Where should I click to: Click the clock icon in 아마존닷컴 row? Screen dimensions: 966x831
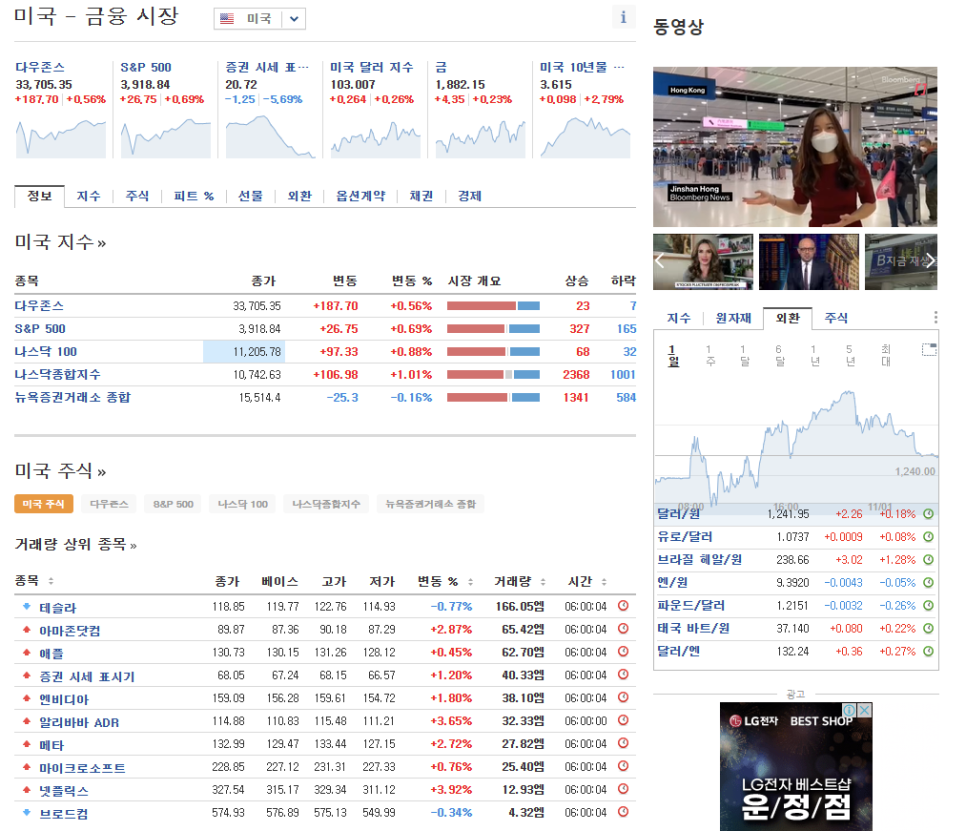click(623, 629)
